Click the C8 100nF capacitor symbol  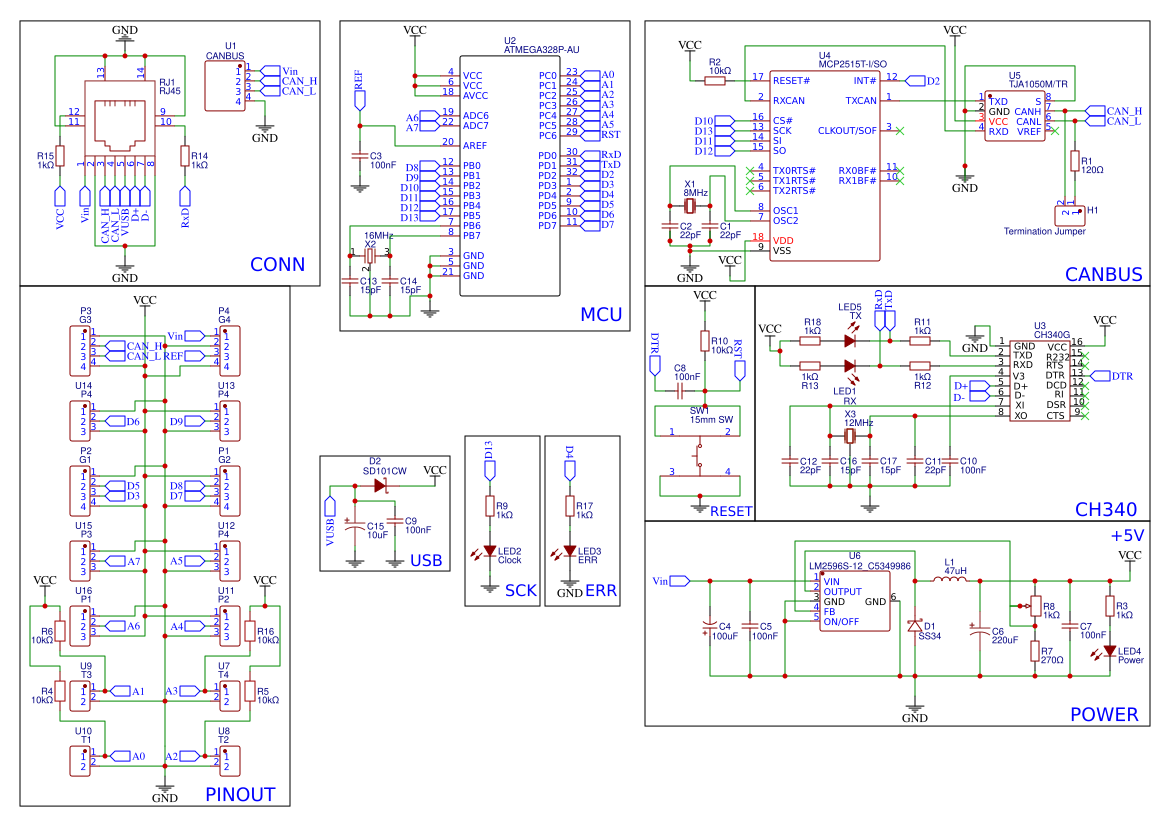coord(680,391)
